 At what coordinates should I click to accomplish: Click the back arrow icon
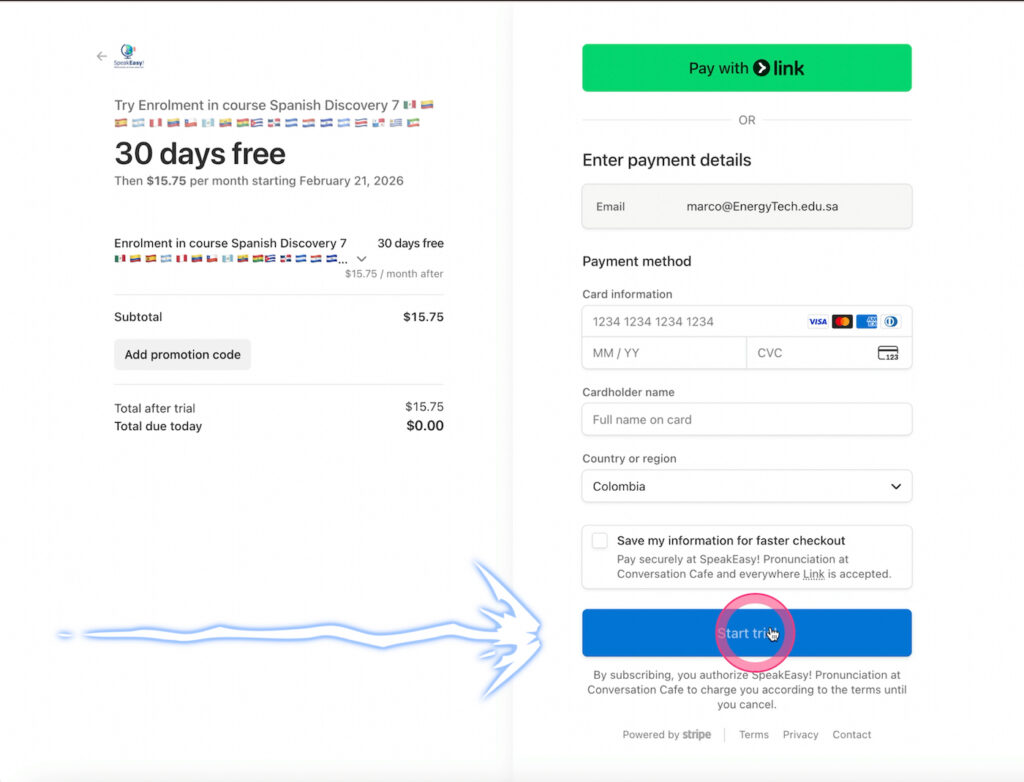point(101,56)
